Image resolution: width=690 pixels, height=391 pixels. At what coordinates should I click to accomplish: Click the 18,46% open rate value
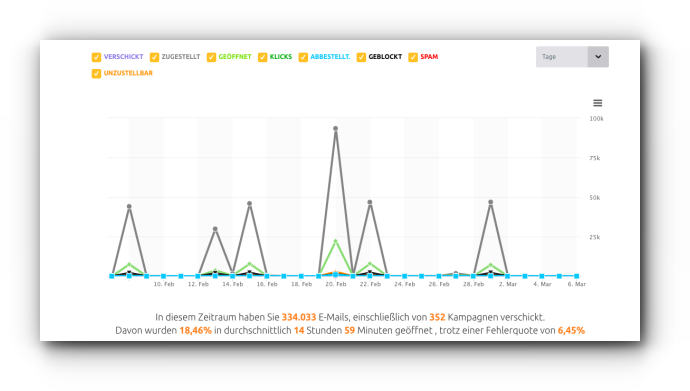[195, 330]
